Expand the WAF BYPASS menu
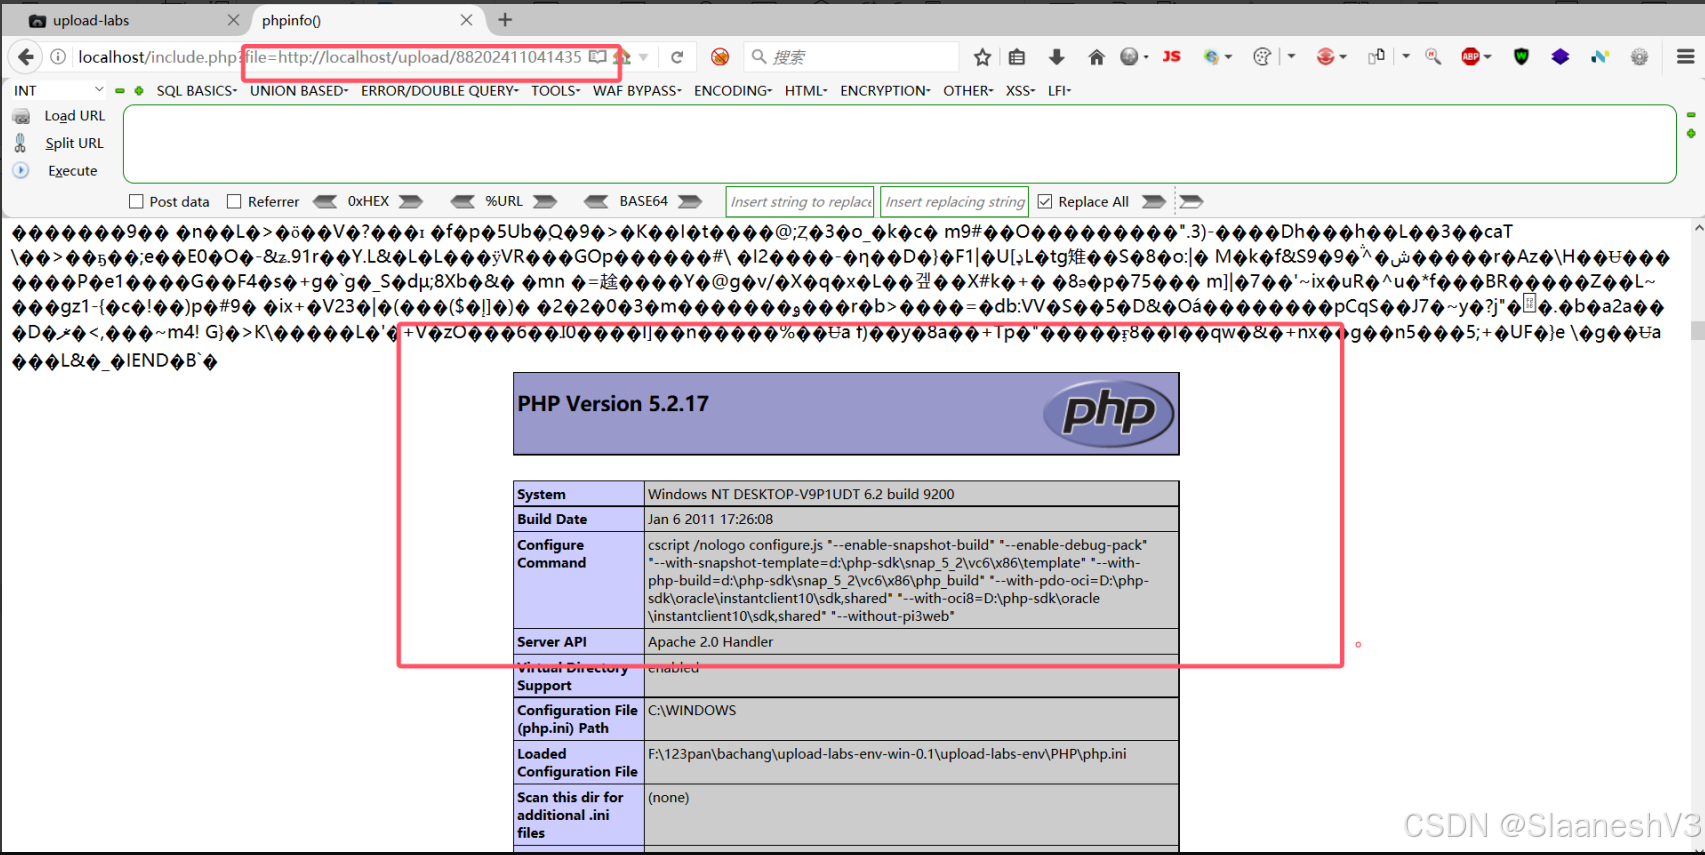Image resolution: width=1705 pixels, height=855 pixels. [x=637, y=90]
